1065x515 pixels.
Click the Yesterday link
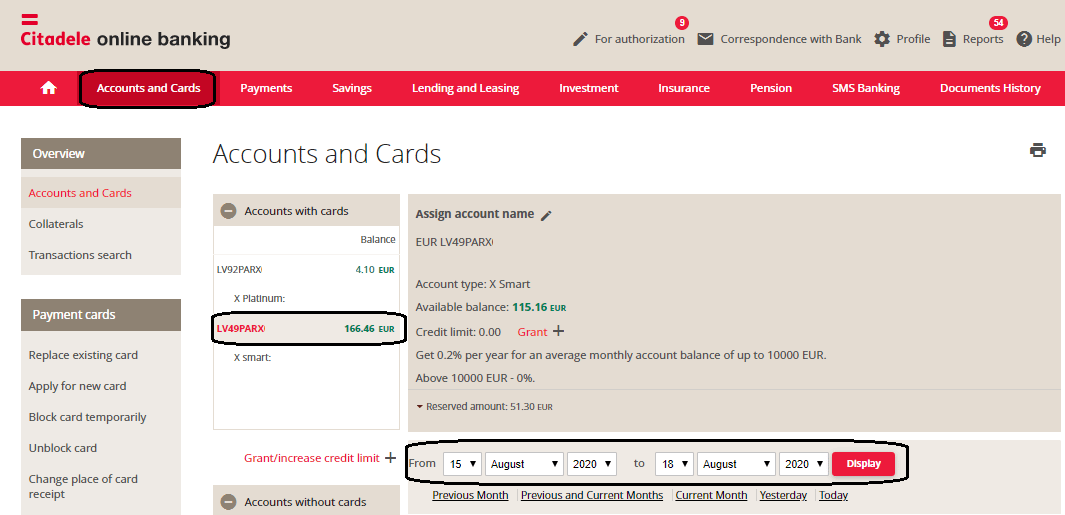coord(783,495)
